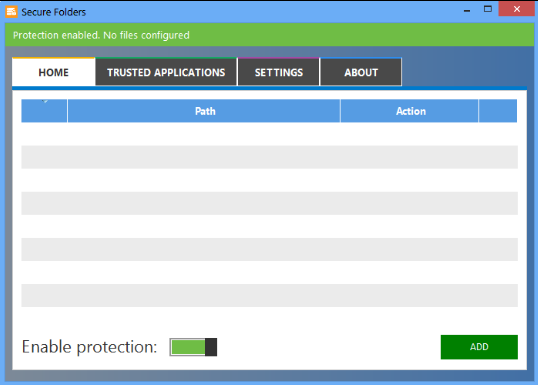This screenshot has width=538, height=385.
Task: Click the blank rightmost column header
Action: (x=498, y=111)
